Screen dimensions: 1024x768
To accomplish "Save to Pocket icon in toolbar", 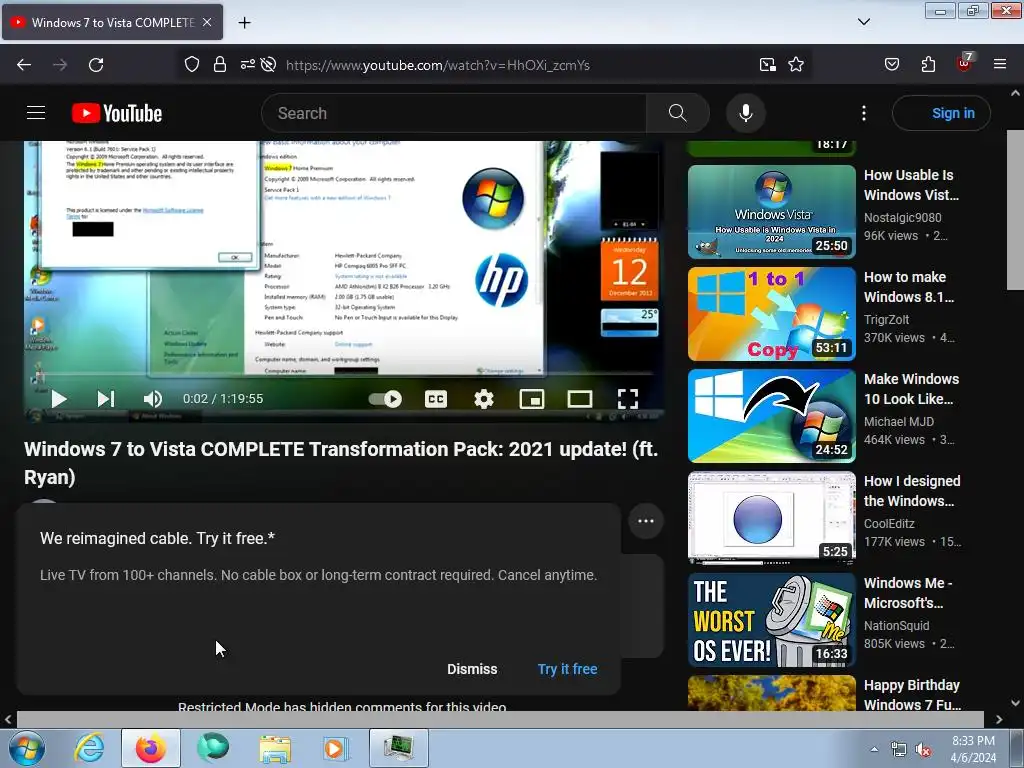I will tap(892, 65).
